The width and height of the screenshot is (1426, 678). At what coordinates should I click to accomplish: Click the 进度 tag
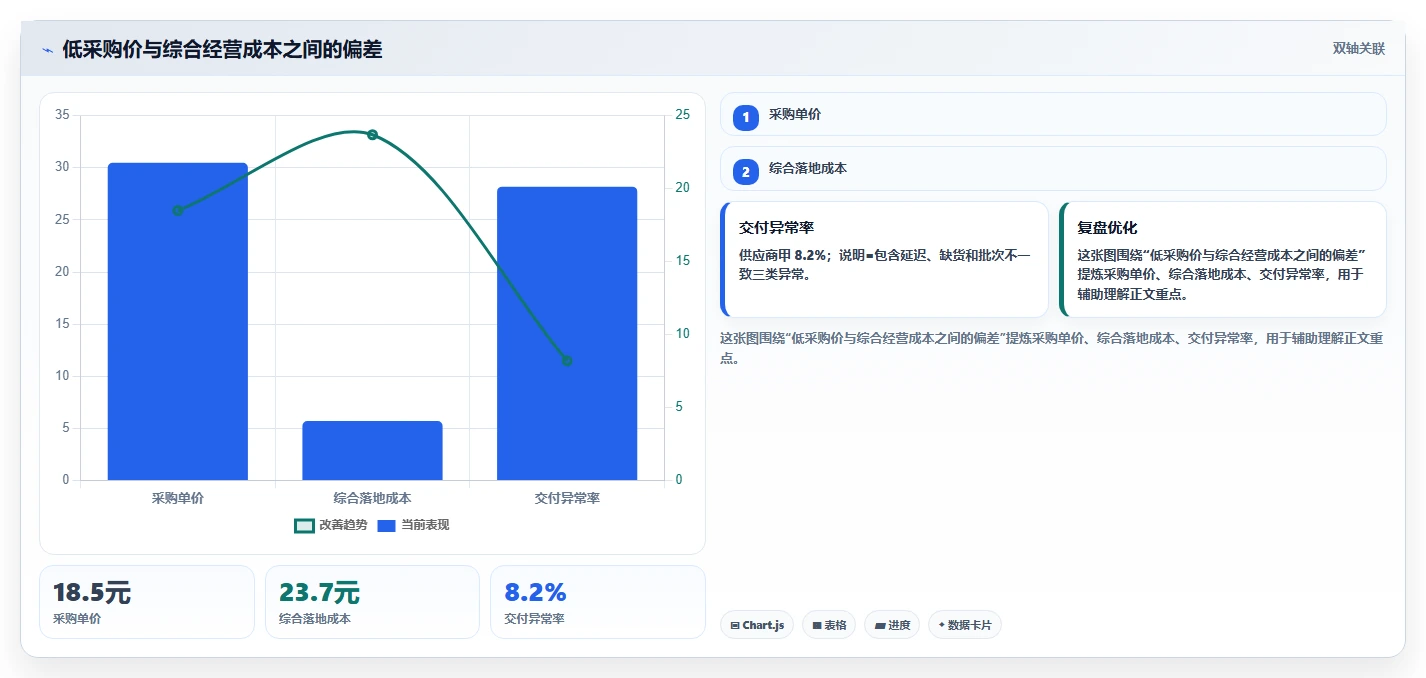pyautogui.click(x=892, y=625)
